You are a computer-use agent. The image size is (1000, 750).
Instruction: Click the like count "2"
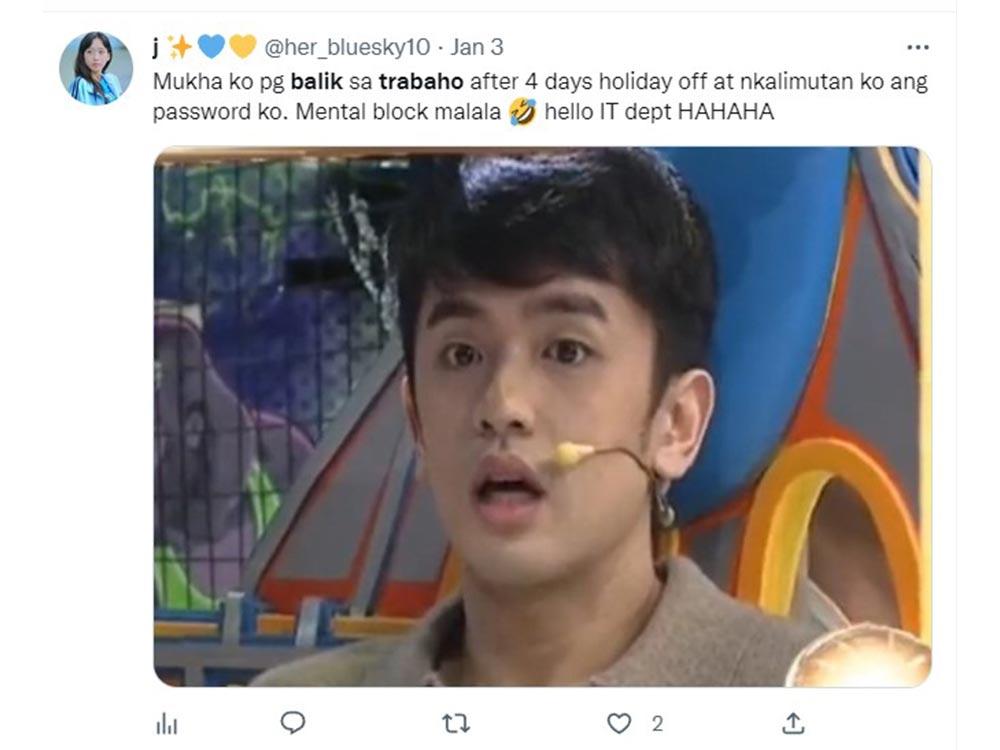657,724
